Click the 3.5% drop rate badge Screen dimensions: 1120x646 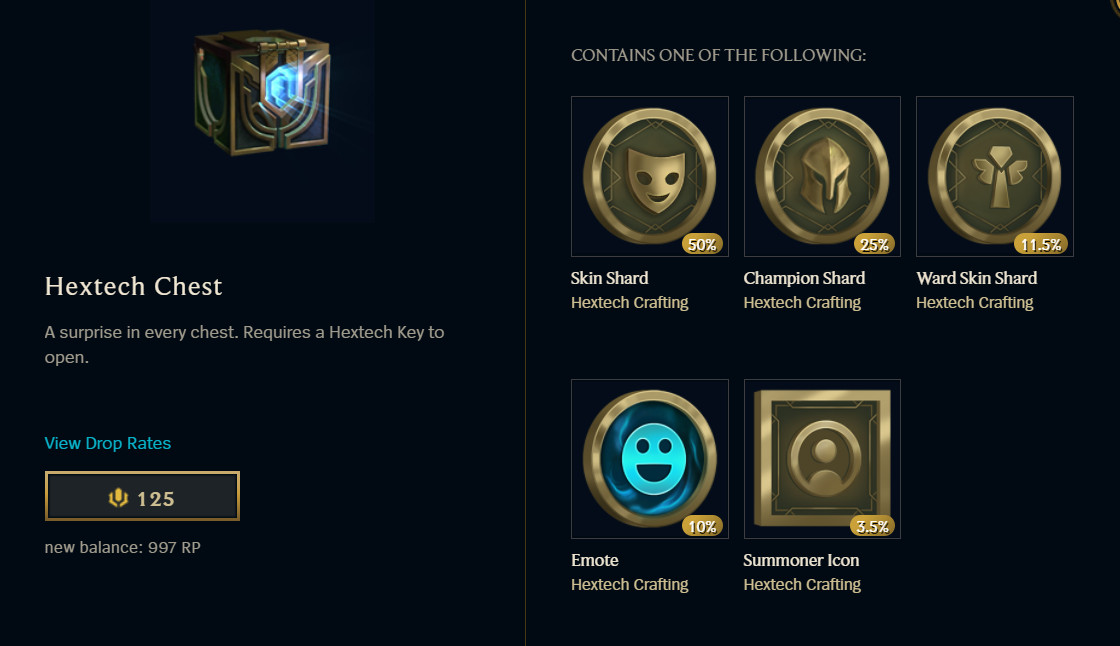coord(872,527)
